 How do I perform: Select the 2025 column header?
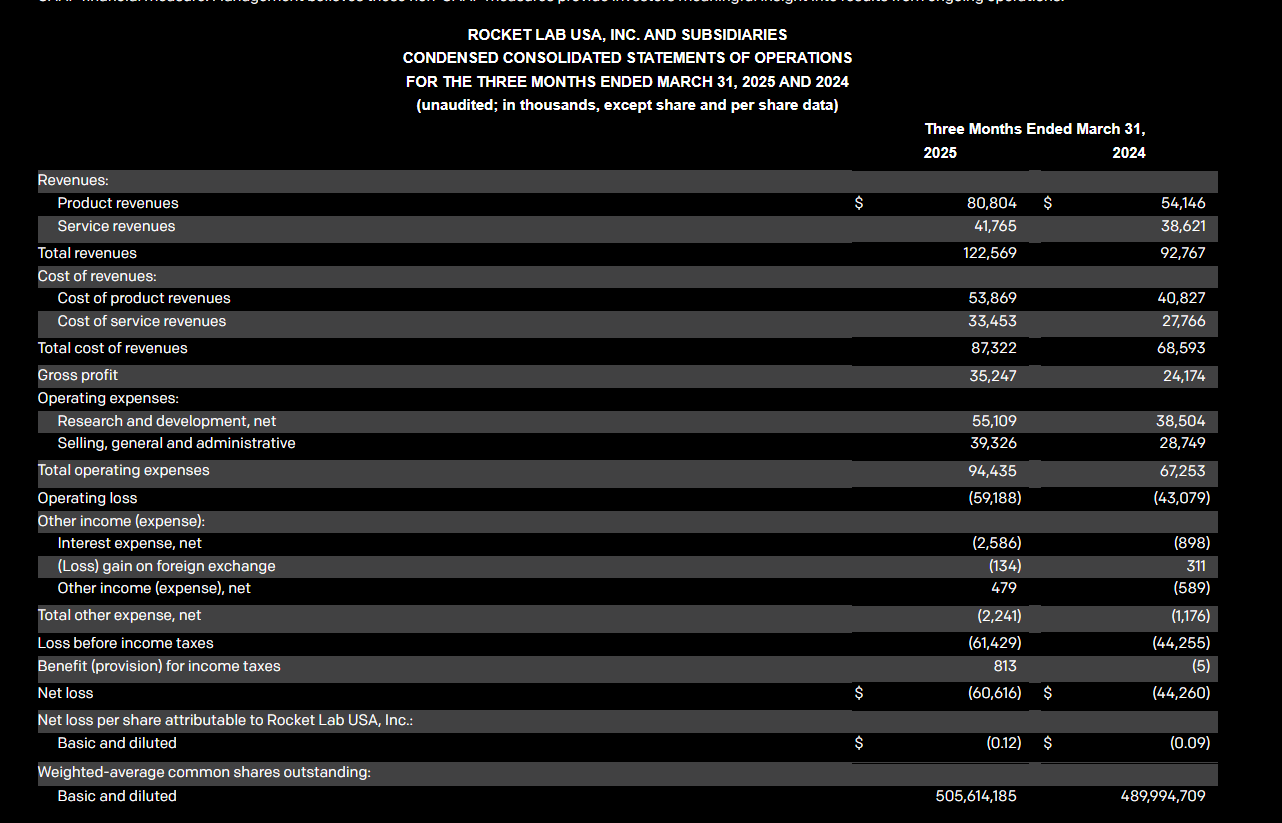coord(940,153)
